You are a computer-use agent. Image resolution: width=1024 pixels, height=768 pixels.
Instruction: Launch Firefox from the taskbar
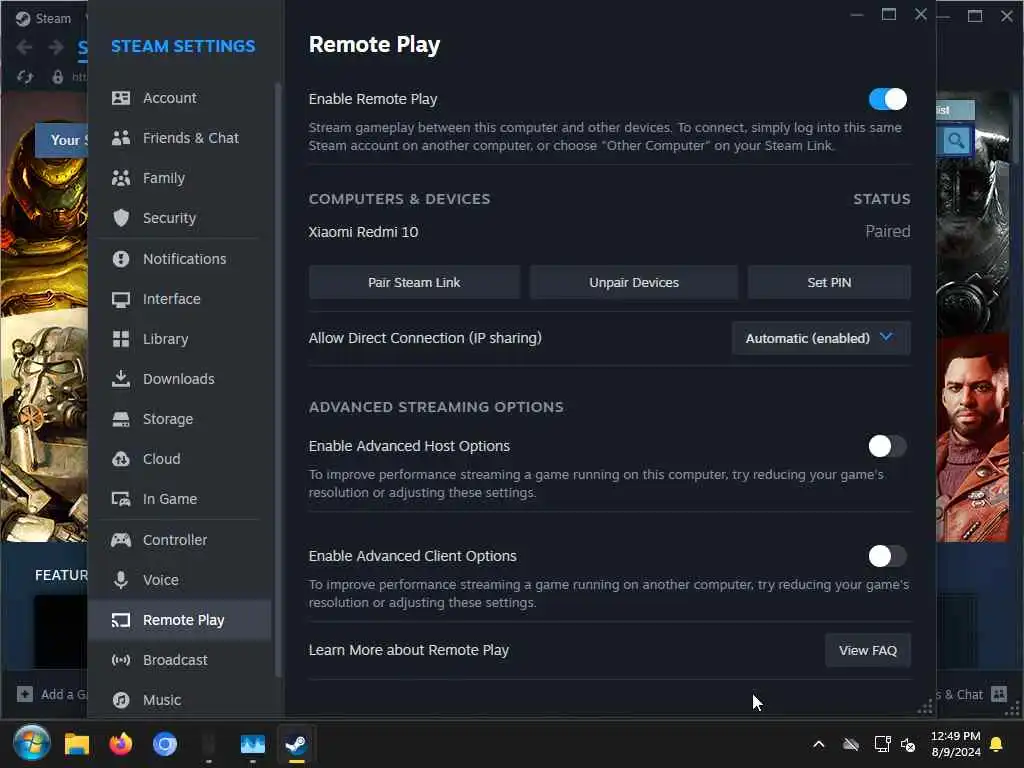click(x=121, y=744)
